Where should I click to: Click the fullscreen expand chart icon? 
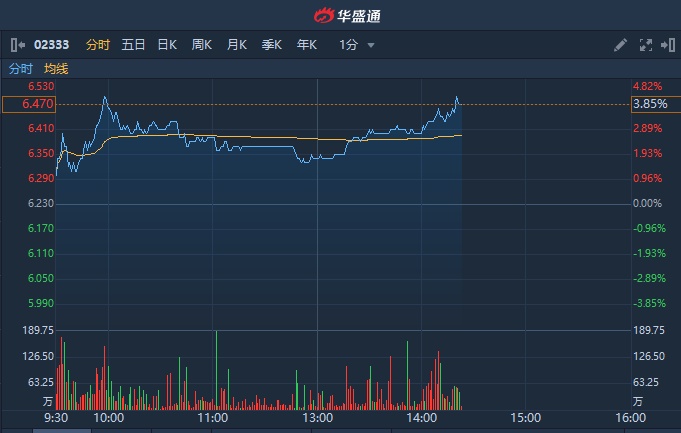pos(645,45)
